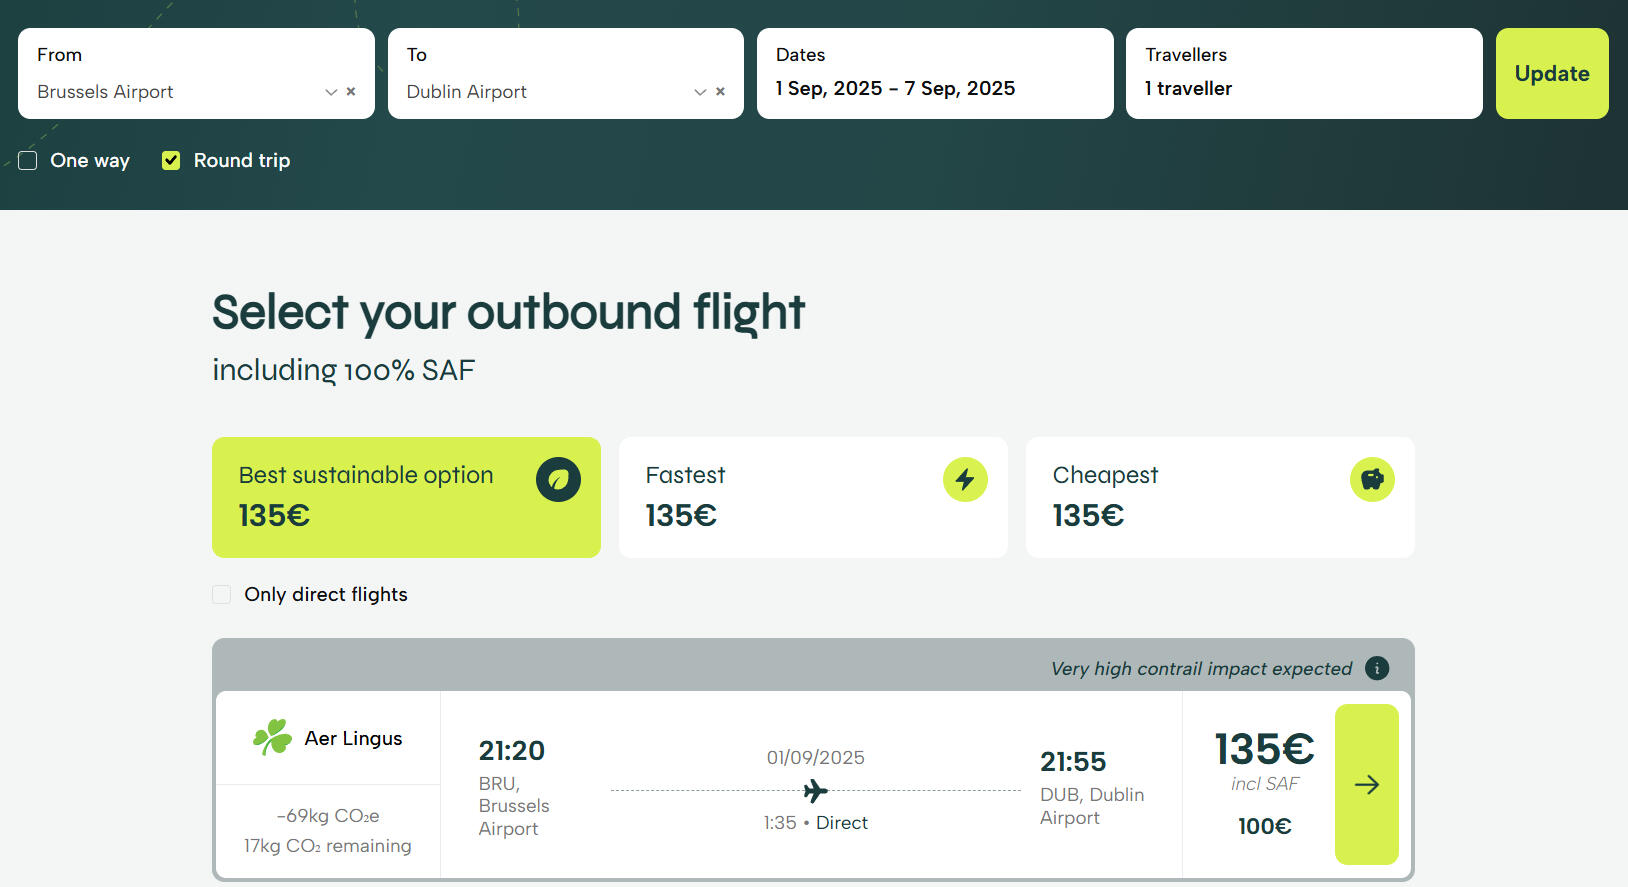Click the Aer Lingus shamrock logo
Viewport: 1628px width, 887px height.
pyautogui.click(x=272, y=738)
